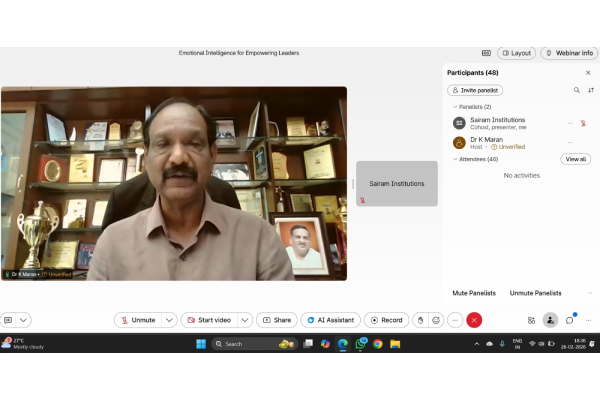This screenshot has height=400, width=600.
Task: Click the sort participants icon
Action: coord(590,90)
